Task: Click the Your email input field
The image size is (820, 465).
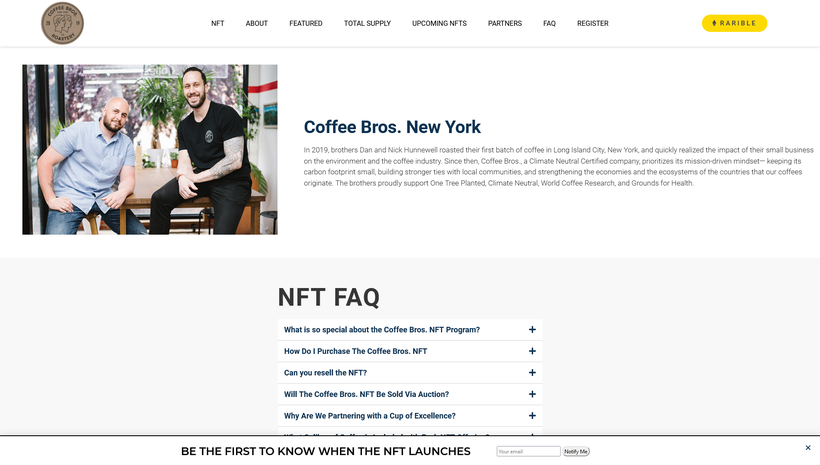Action: pos(528,452)
